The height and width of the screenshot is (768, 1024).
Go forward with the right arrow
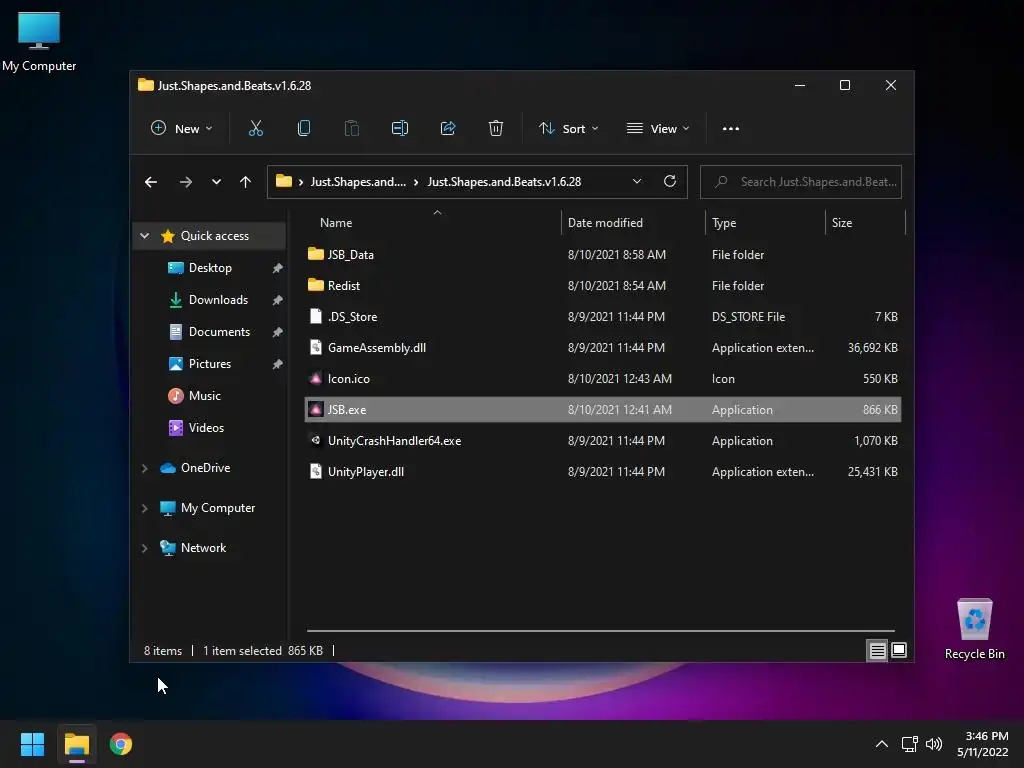click(185, 182)
